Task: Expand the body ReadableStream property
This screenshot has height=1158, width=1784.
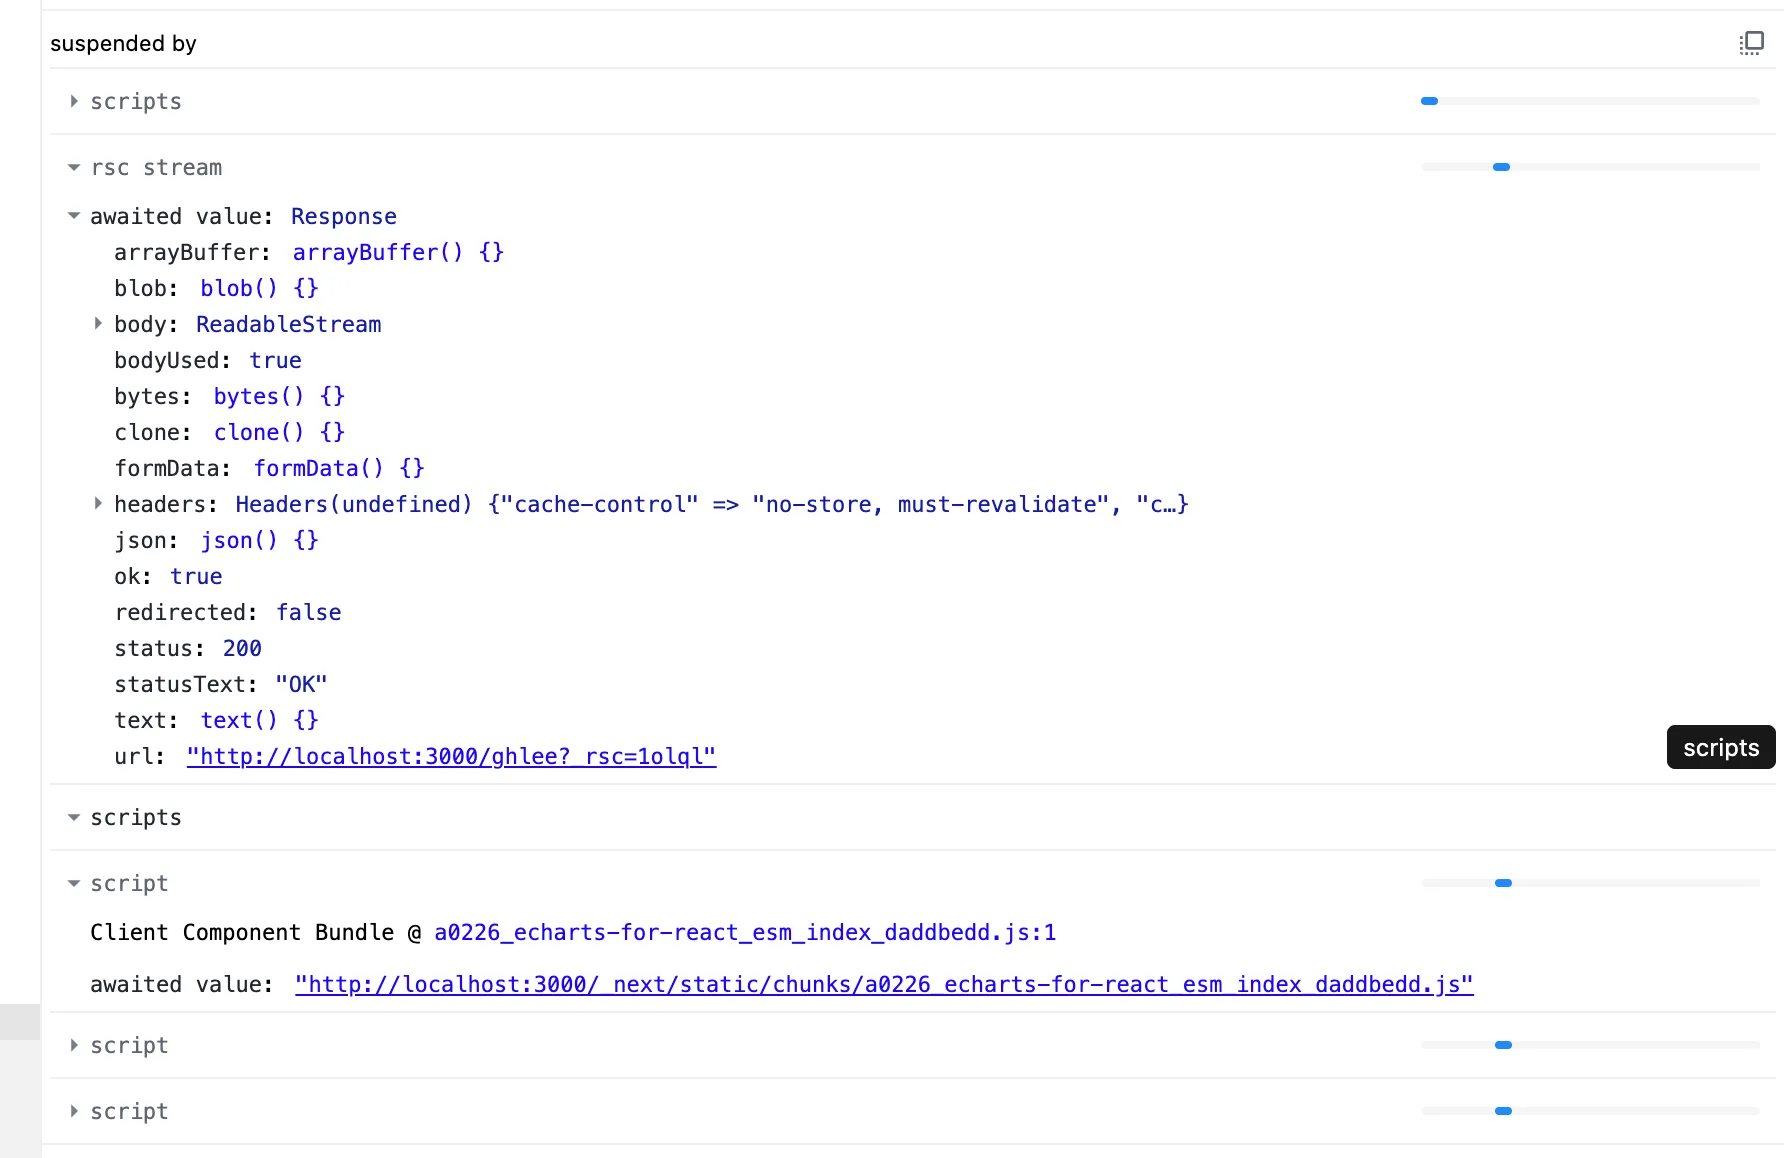Action: pyautogui.click(x=98, y=324)
